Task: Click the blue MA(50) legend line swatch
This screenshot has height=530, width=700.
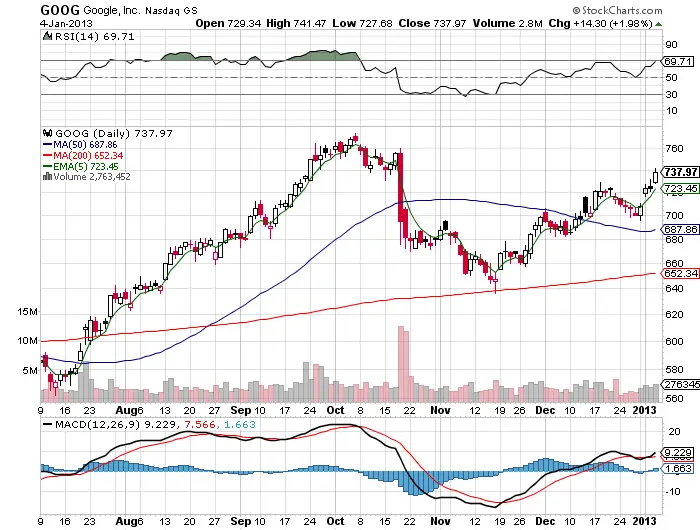Action: click(47, 145)
